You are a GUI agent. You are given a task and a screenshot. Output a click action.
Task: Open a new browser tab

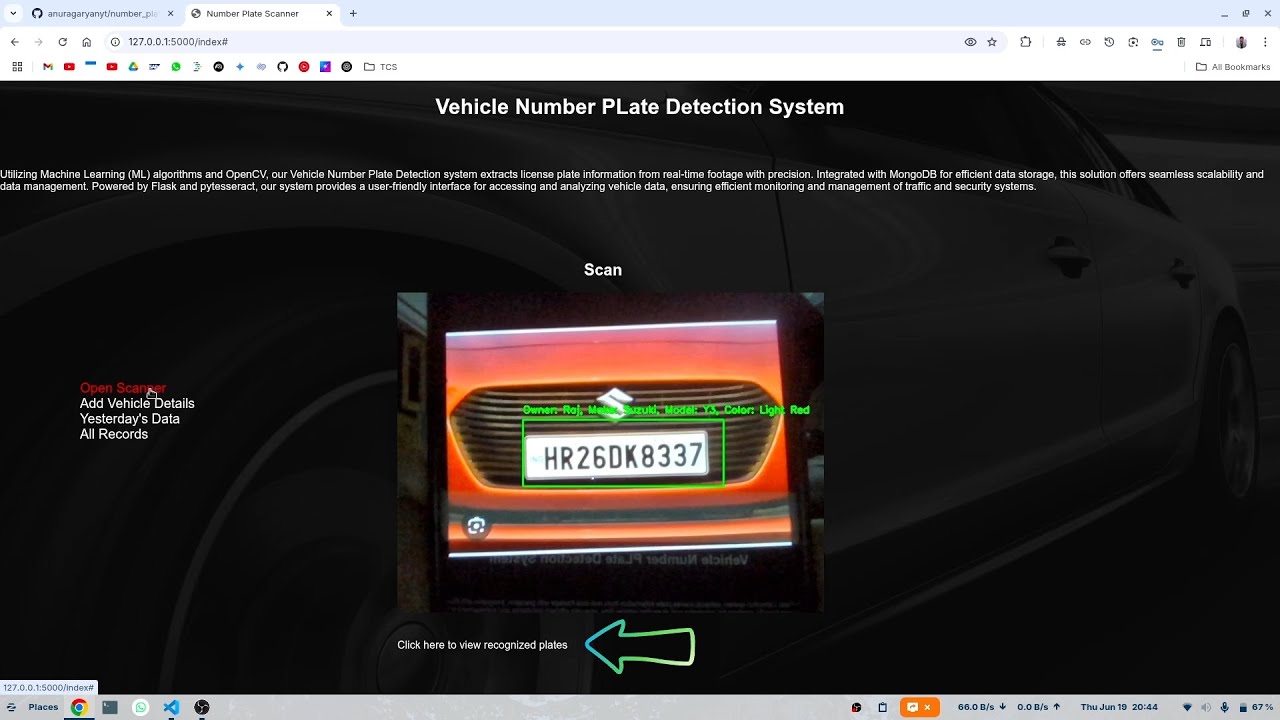(353, 14)
